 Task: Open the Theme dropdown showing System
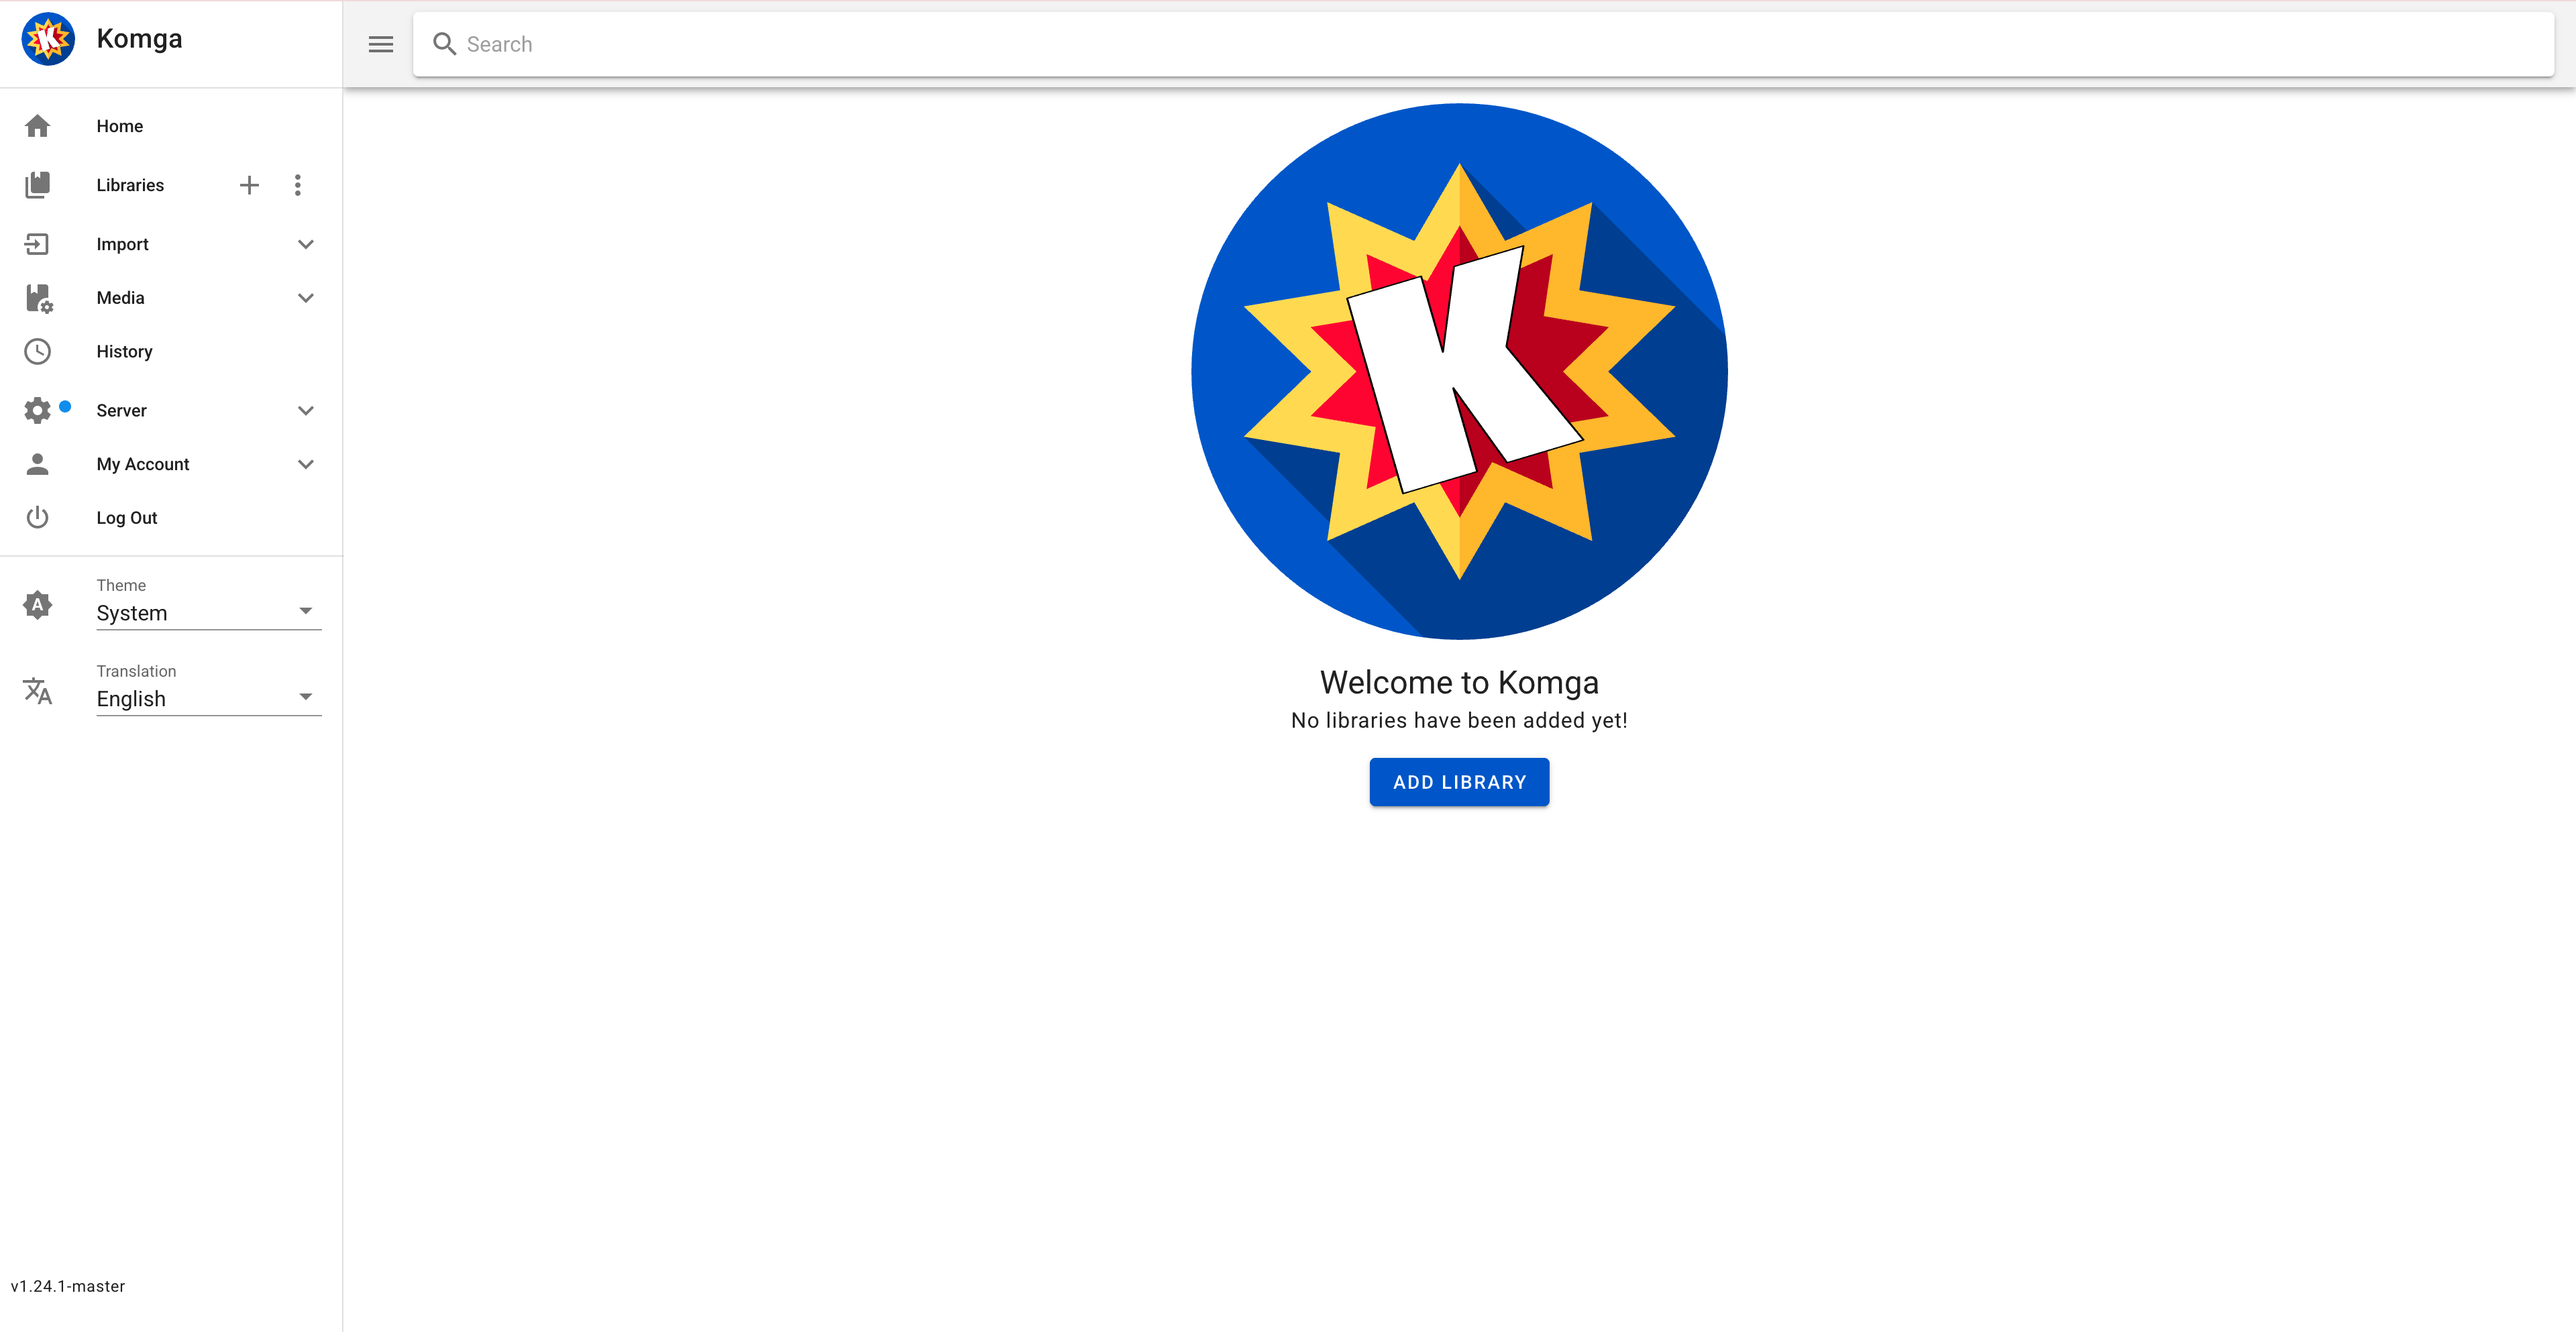(x=200, y=612)
